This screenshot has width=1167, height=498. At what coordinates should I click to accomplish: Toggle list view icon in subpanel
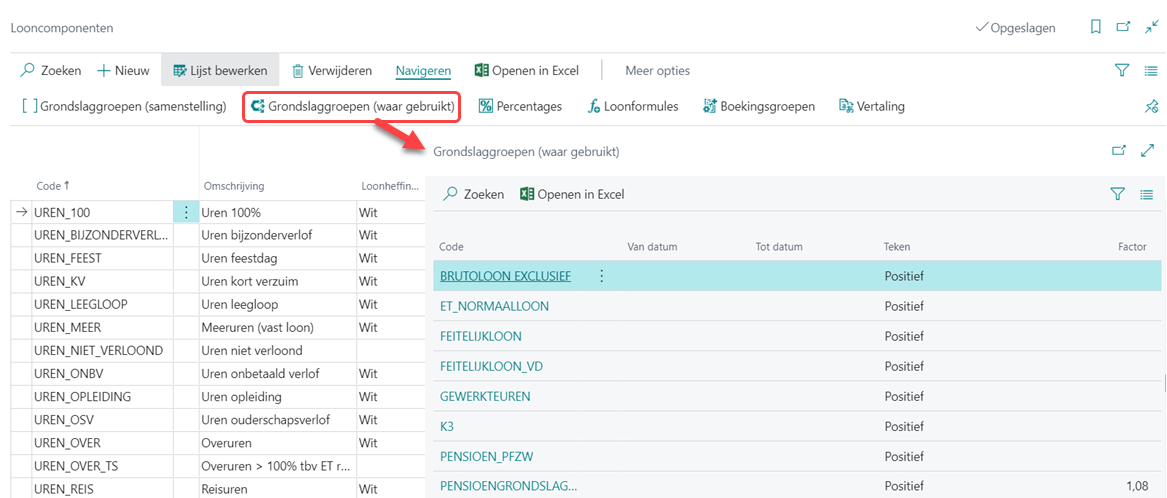[x=1146, y=194]
